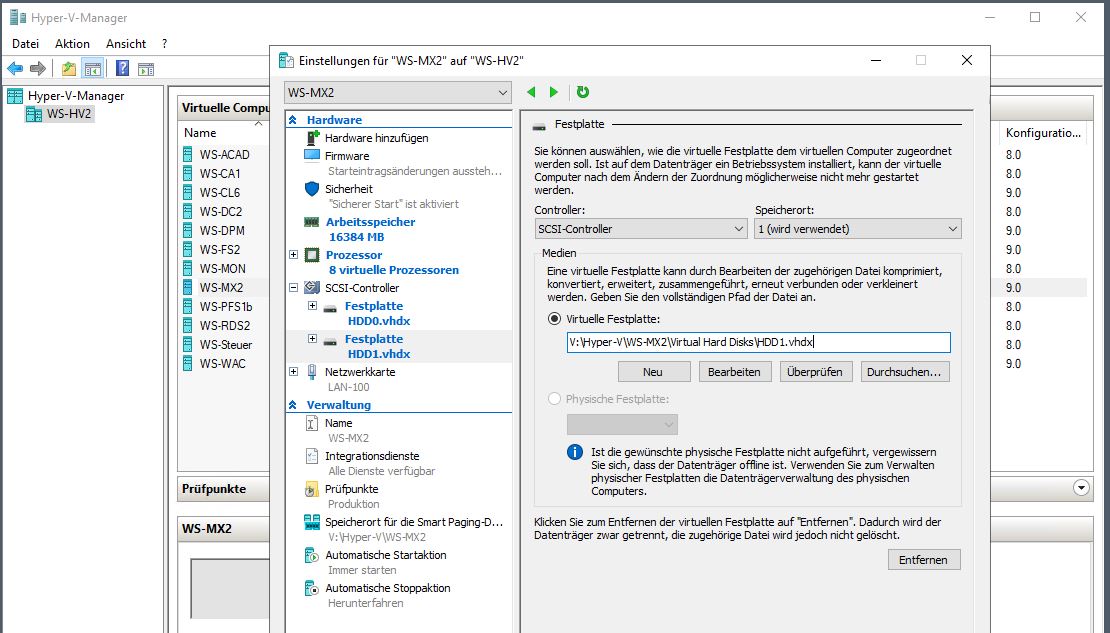Collapse the SCSI-Controller tree node
This screenshot has height=633, width=1110.
coord(294,288)
